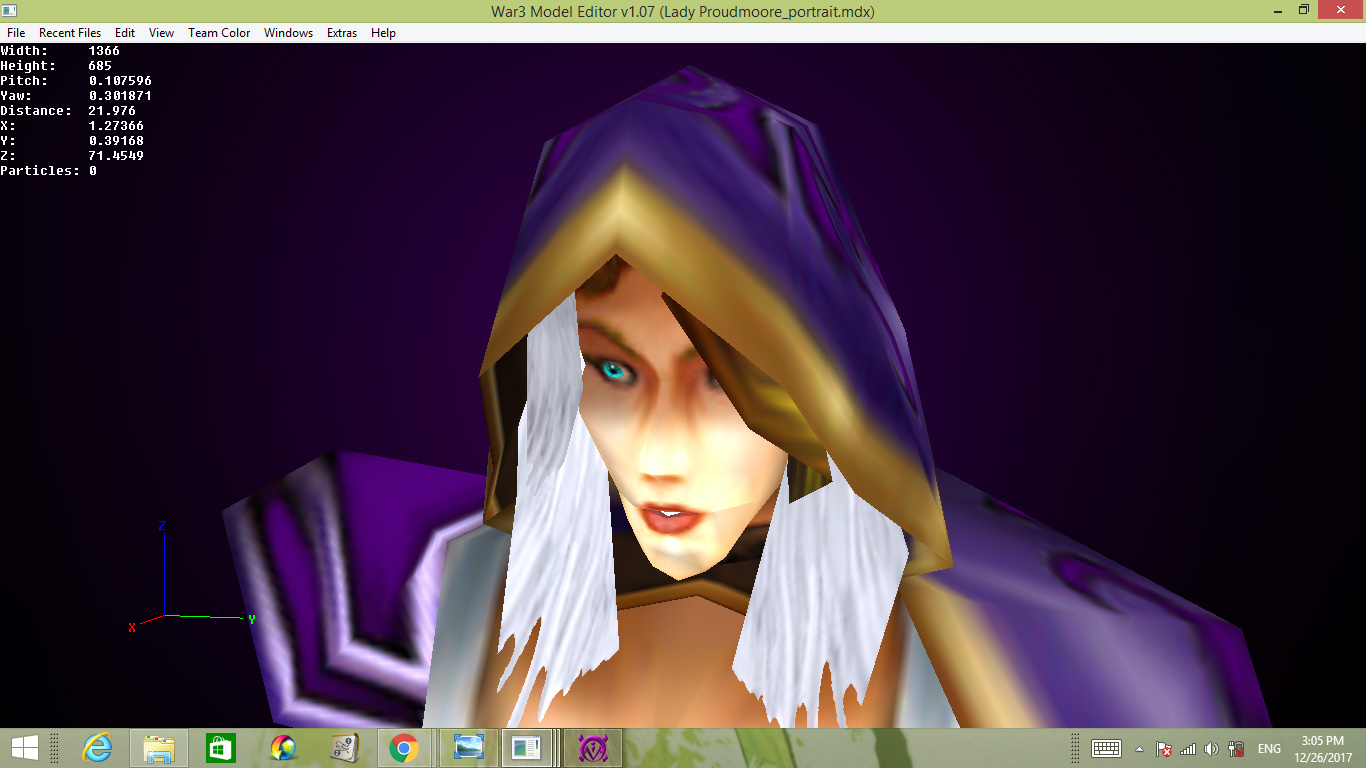Open the File menu
Screen dimensions: 1366x768
click(16, 33)
